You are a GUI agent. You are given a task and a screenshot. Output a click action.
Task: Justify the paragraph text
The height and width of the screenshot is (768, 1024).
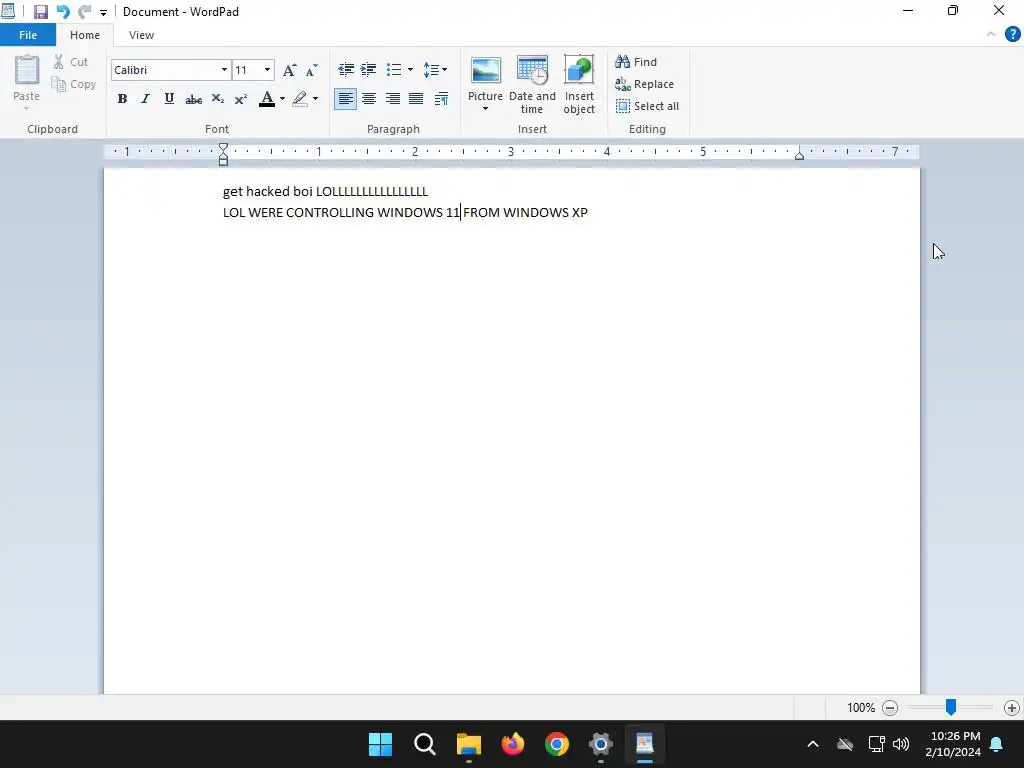click(416, 99)
